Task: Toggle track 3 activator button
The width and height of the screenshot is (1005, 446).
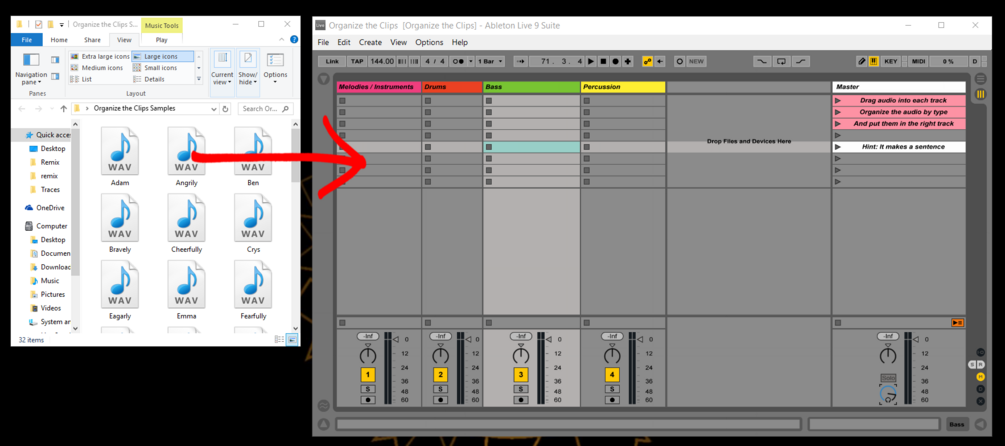Action: (520, 375)
